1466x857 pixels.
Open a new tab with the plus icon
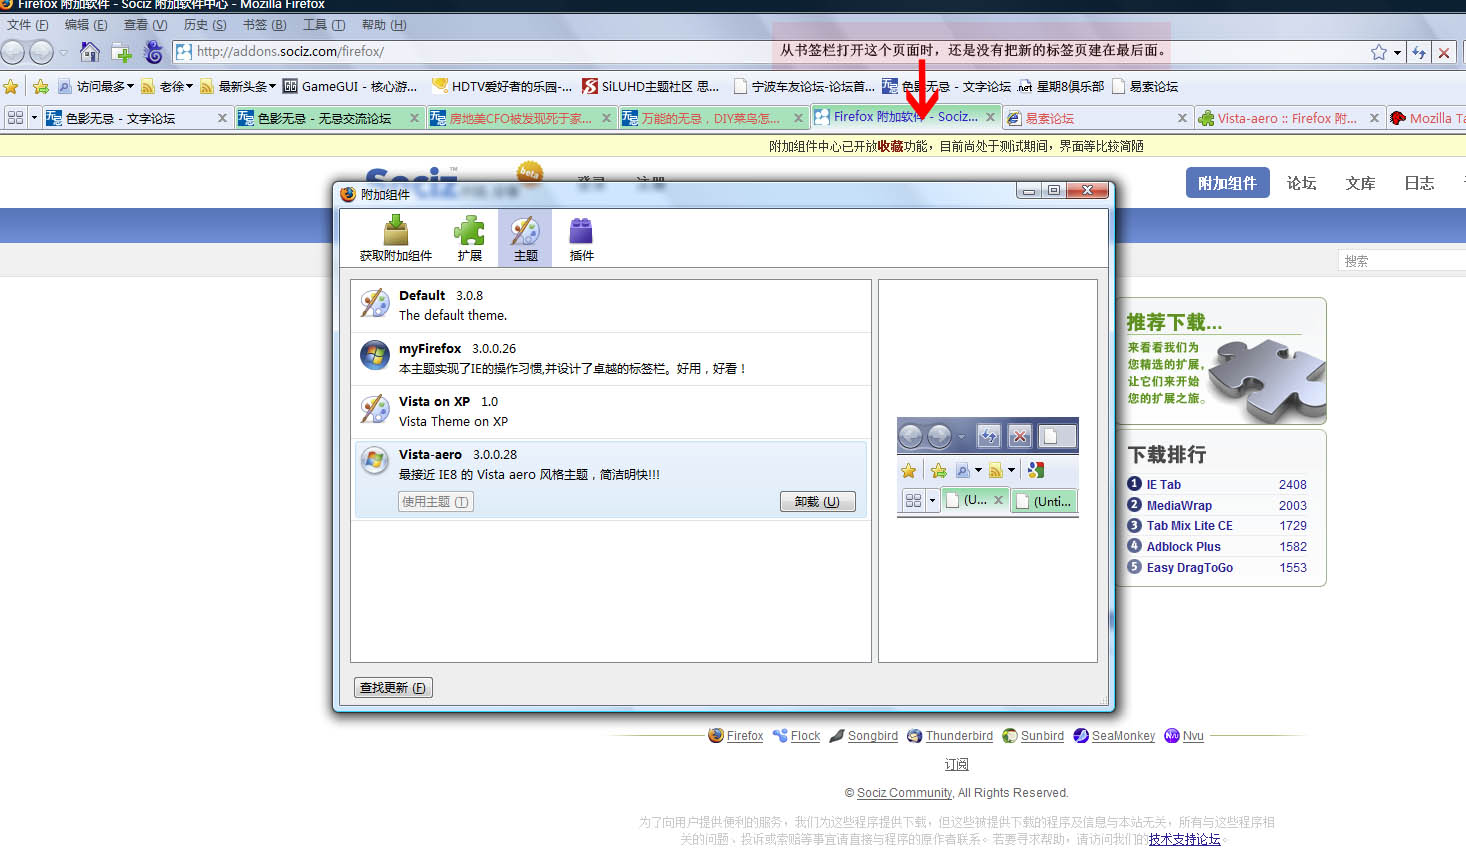tap(122, 52)
